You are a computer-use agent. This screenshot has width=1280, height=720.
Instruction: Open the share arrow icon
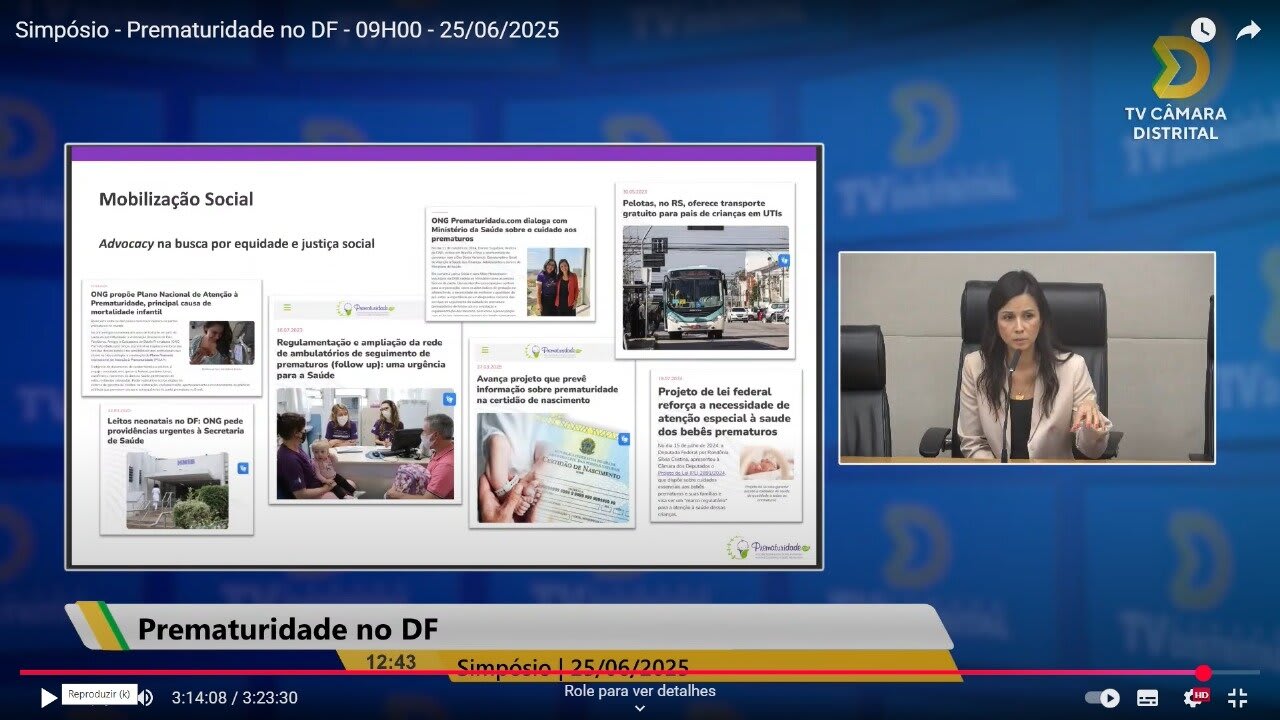(x=1248, y=30)
